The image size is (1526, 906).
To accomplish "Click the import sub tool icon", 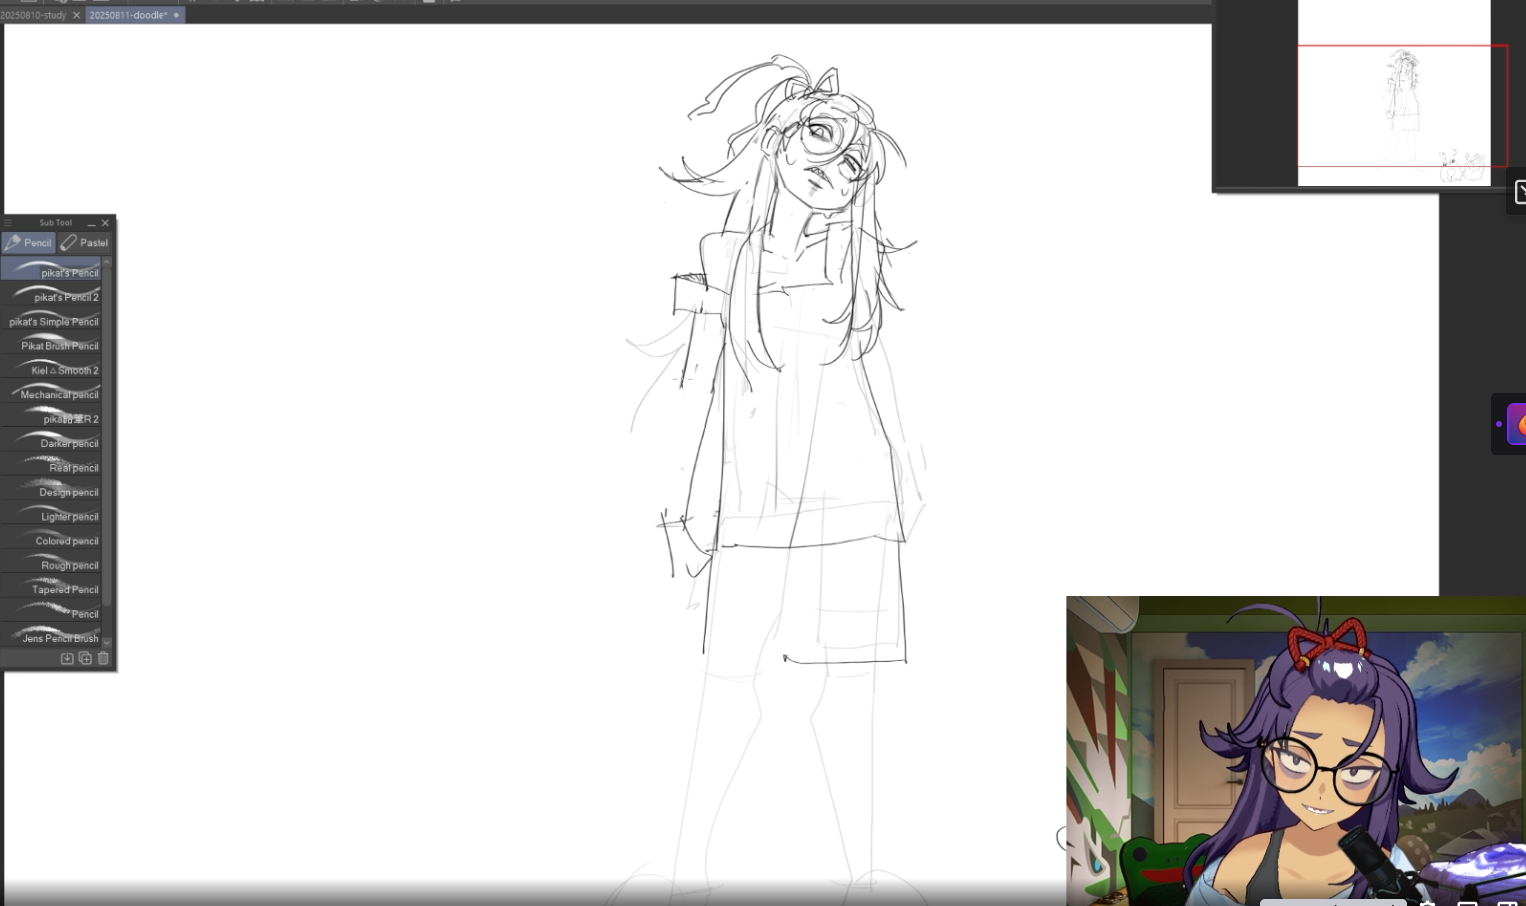I will point(67,658).
